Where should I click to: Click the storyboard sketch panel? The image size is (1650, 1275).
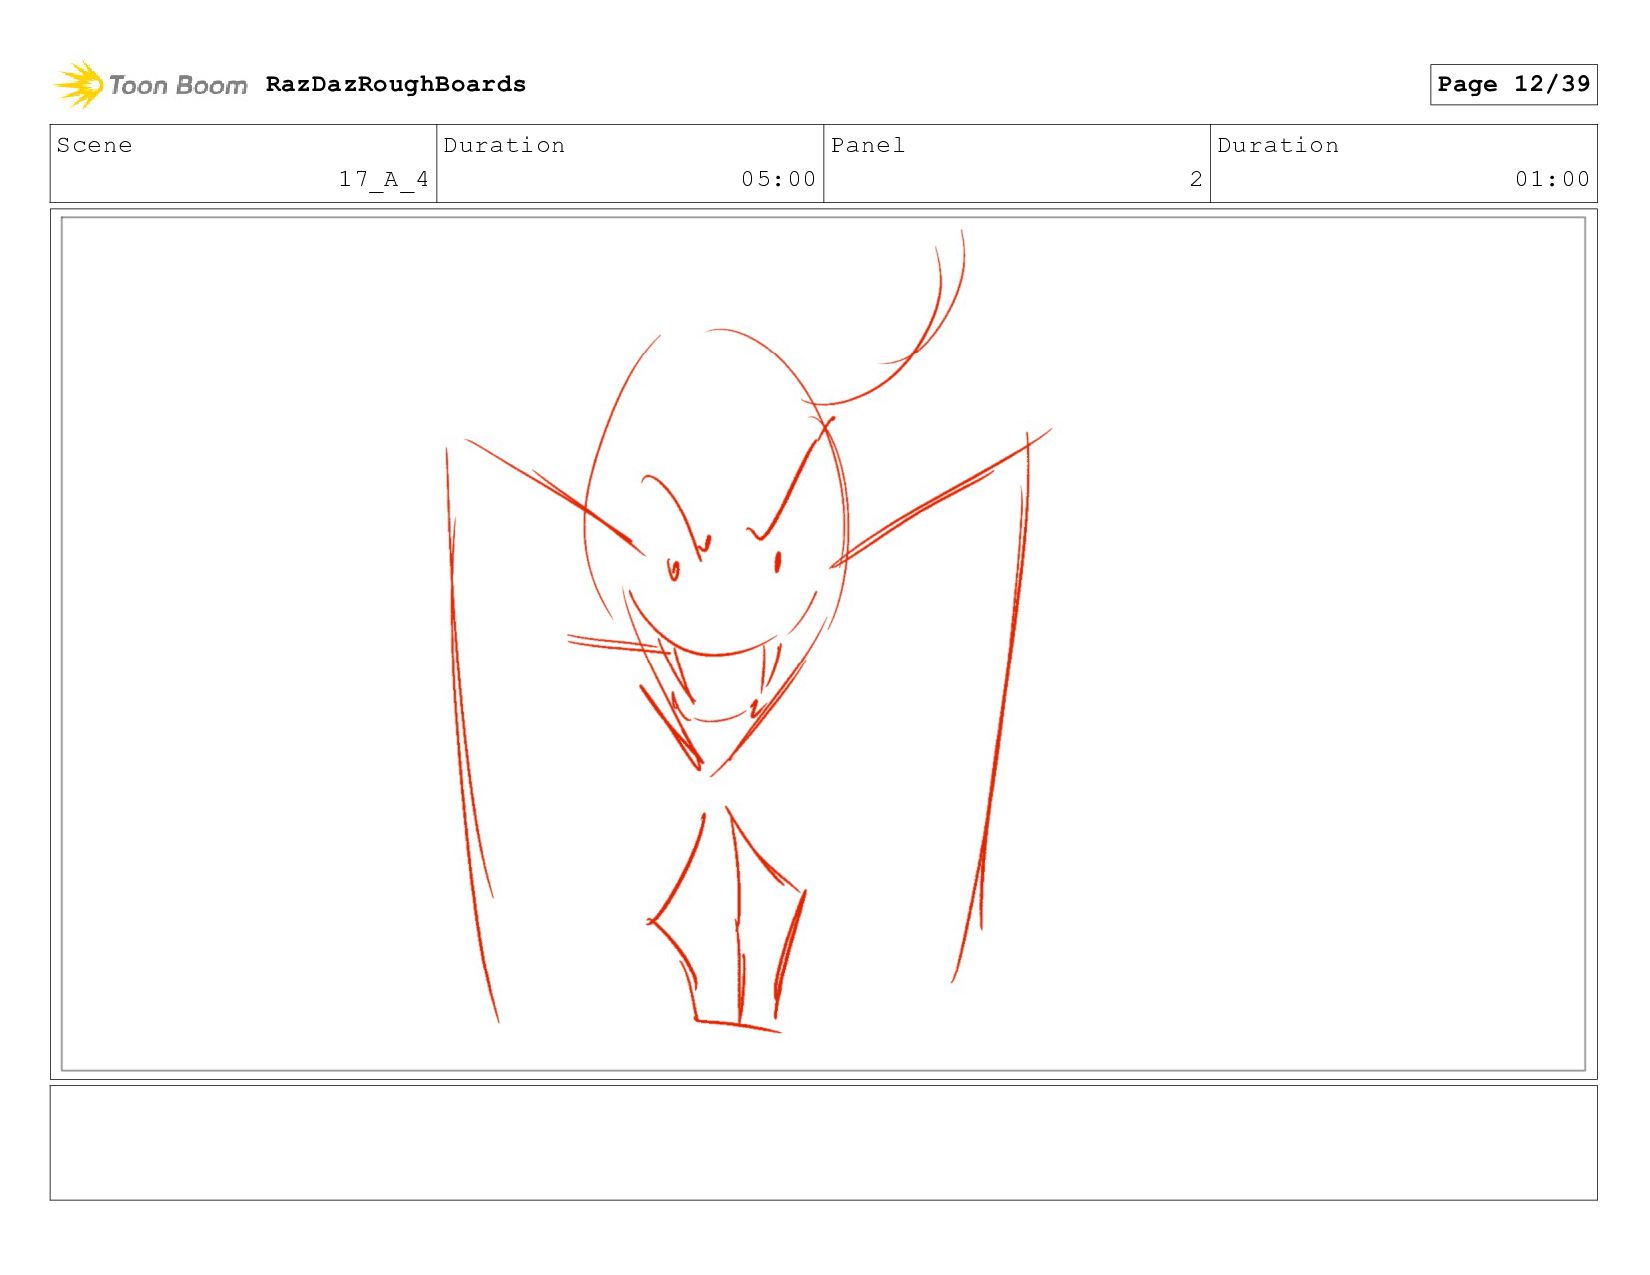coord(823,644)
